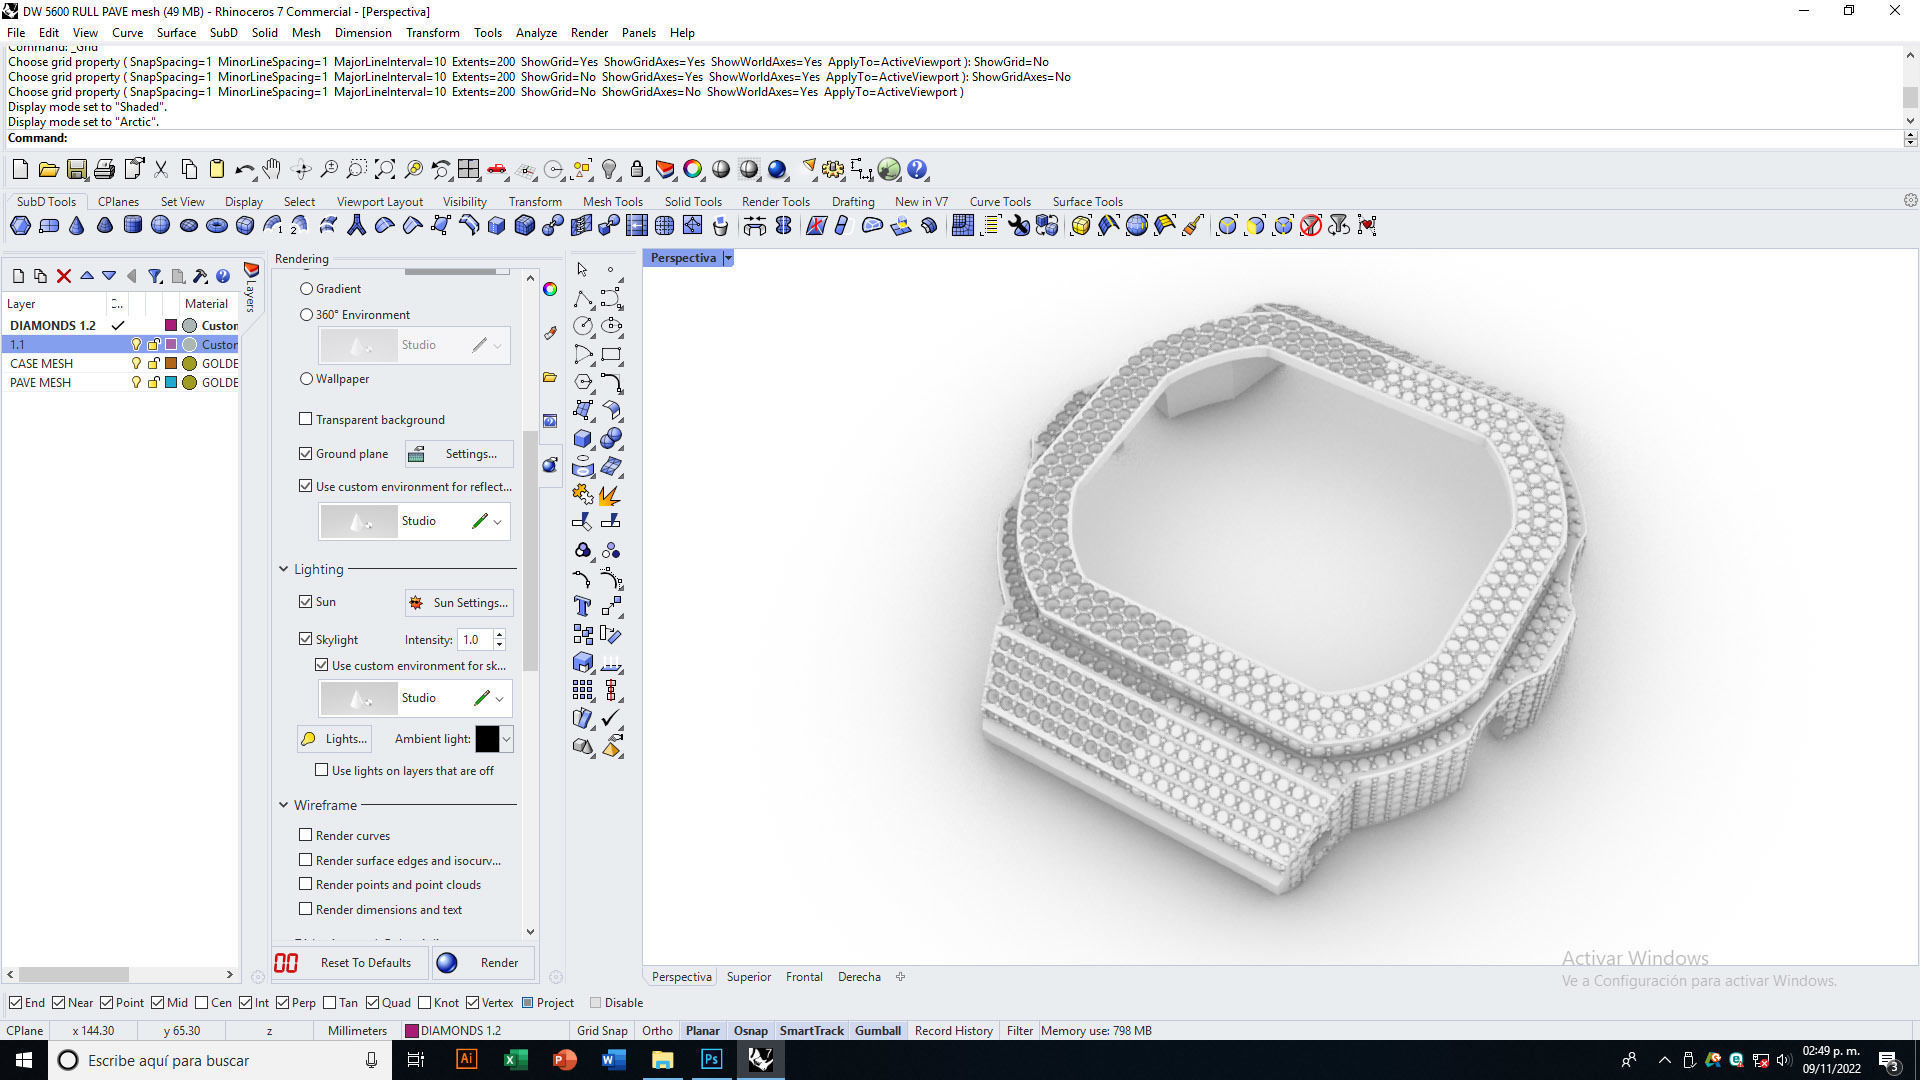Toggle Gumball in the status bar
The height and width of the screenshot is (1080, 1920).
pyautogui.click(x=878, y=1031)
